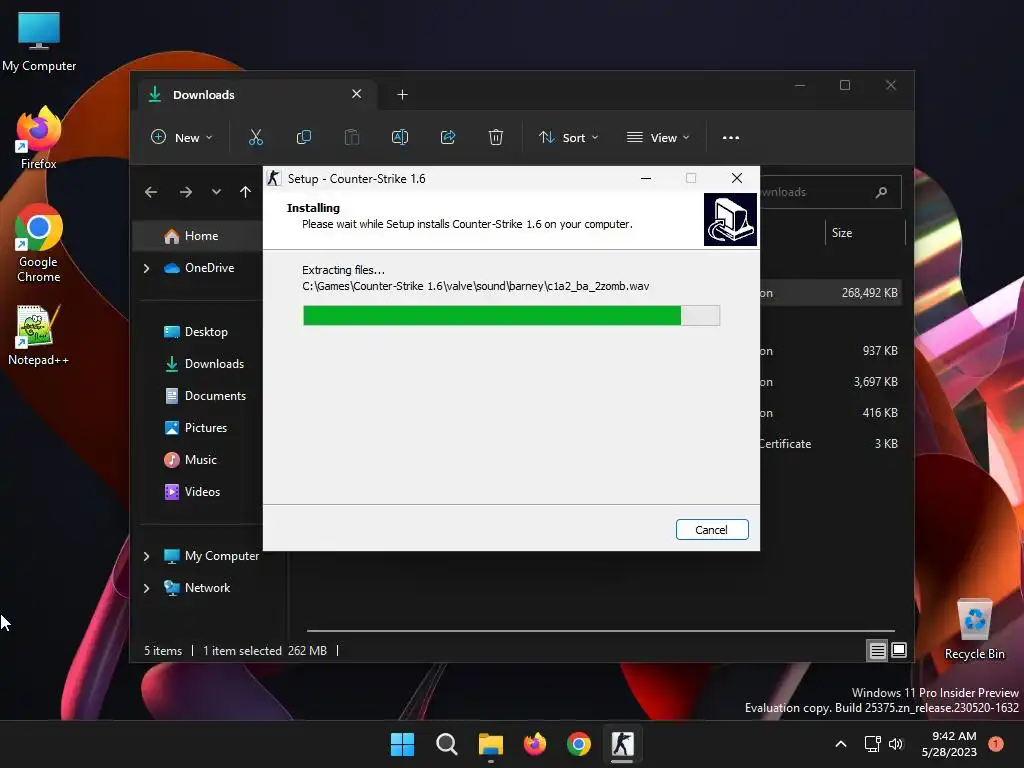Select the 416 KB file row
The height and width of the screenshot is (768, 1024).
coord(831,413)
